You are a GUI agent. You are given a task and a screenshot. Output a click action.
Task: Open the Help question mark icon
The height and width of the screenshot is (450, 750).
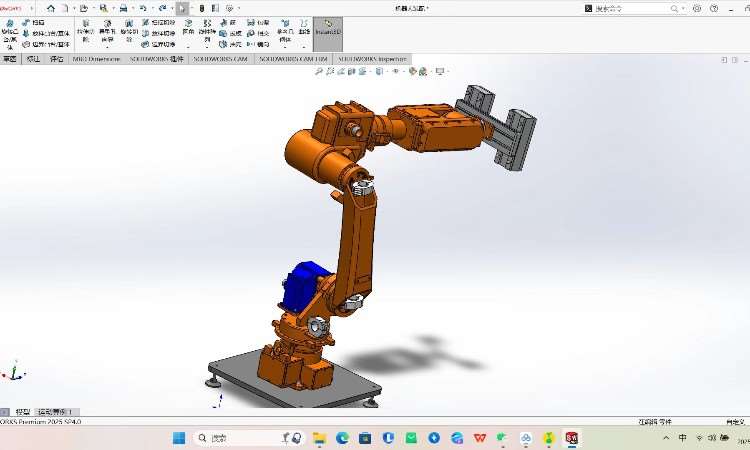point(713,8)
